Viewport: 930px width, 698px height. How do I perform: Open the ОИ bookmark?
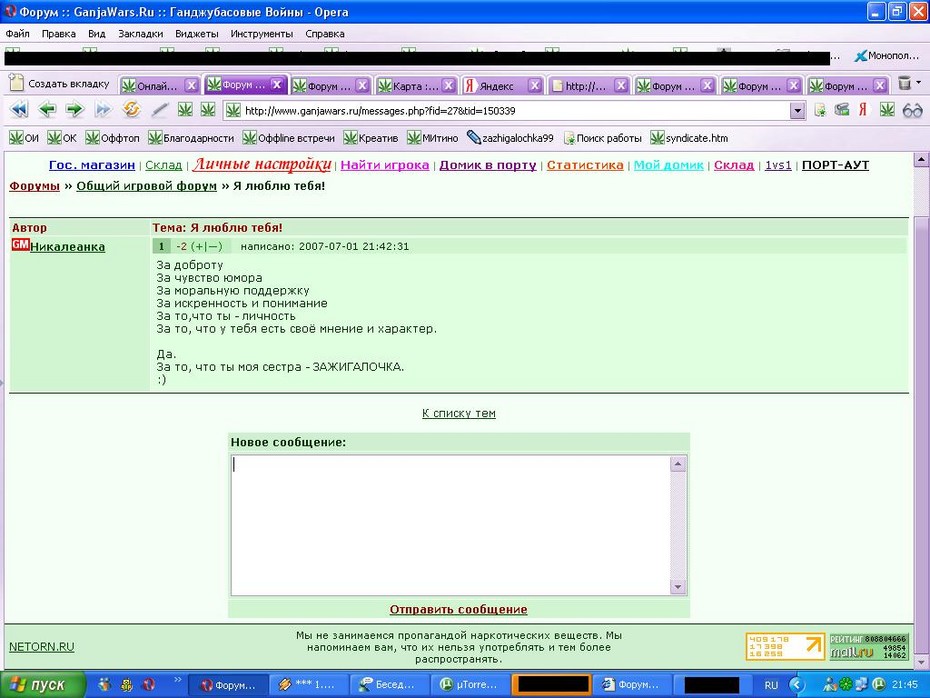point(23,138)
